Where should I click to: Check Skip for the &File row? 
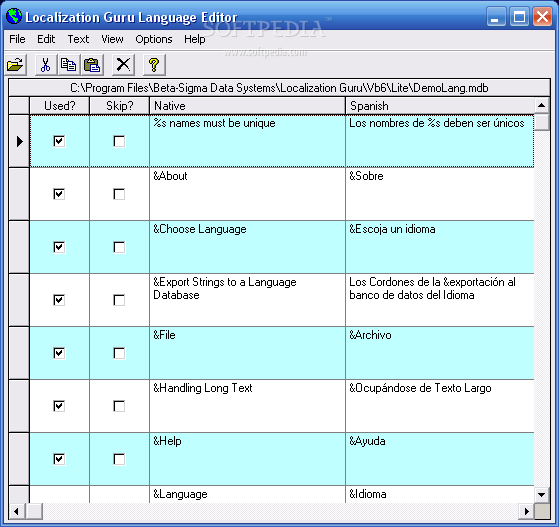coord(119,353)
